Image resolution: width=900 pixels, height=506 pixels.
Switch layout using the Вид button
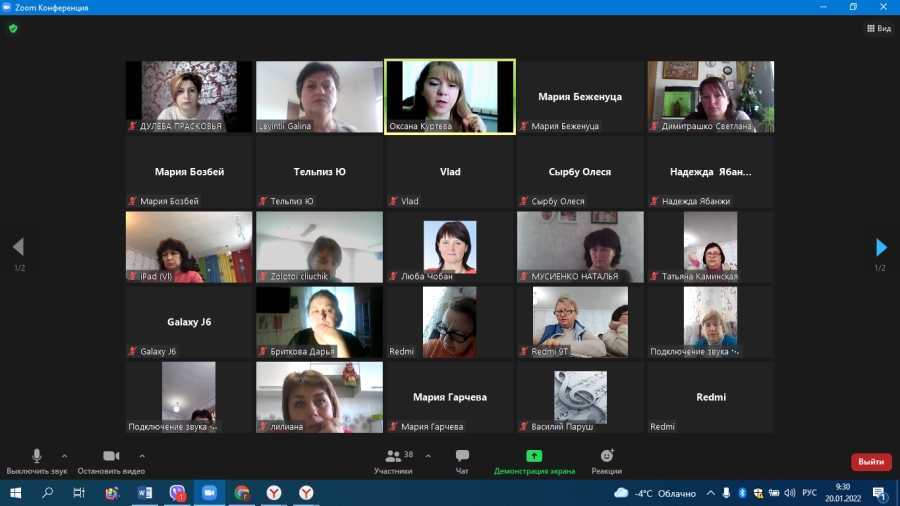pos(878,29)
